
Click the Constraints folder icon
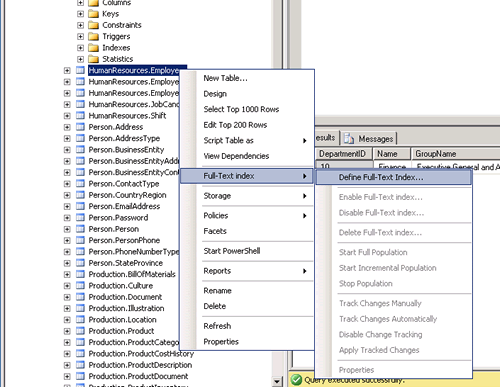tap(94, 25)
